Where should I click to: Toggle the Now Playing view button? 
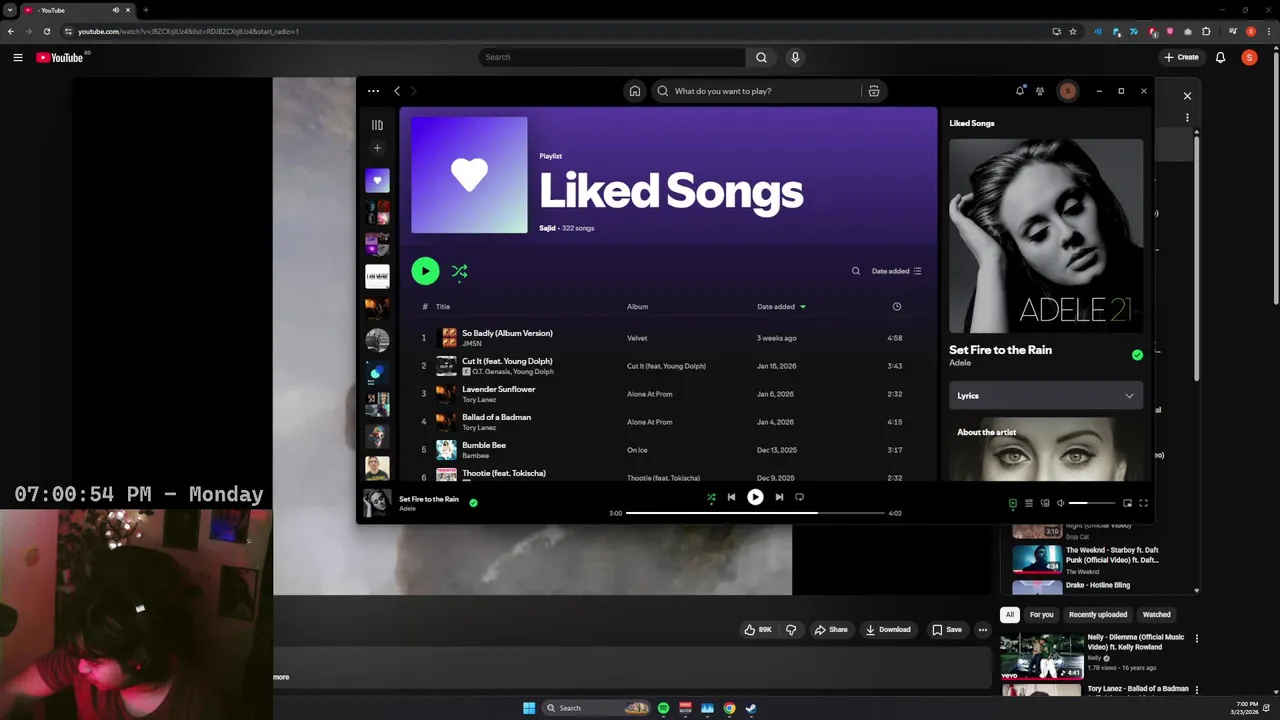[1013, 503]
